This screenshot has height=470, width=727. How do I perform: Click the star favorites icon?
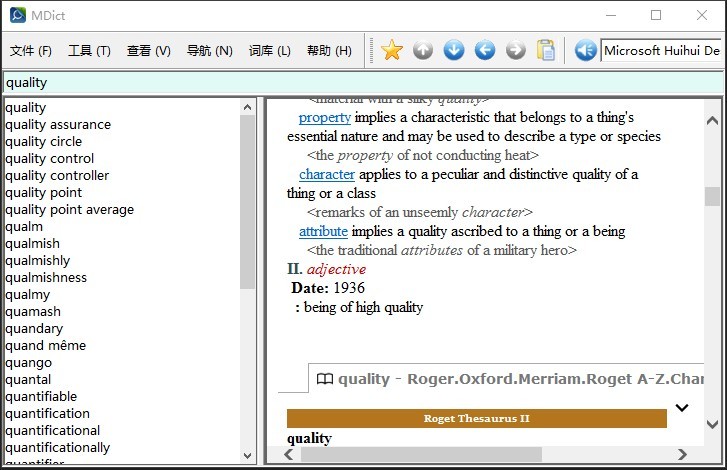pos(392,50)
